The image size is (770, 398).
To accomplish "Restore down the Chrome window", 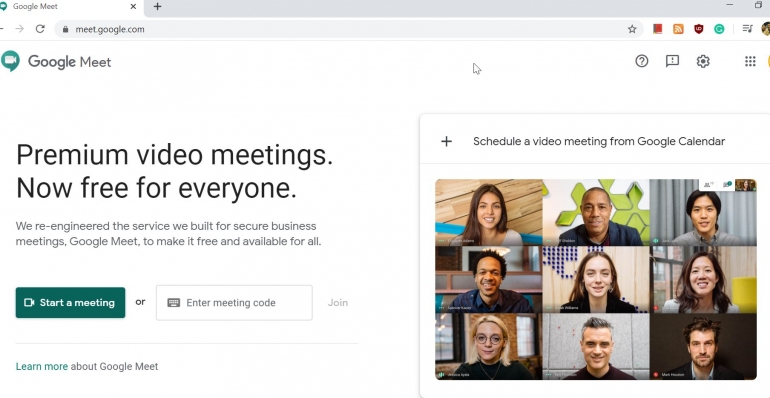I will (759, 5).
